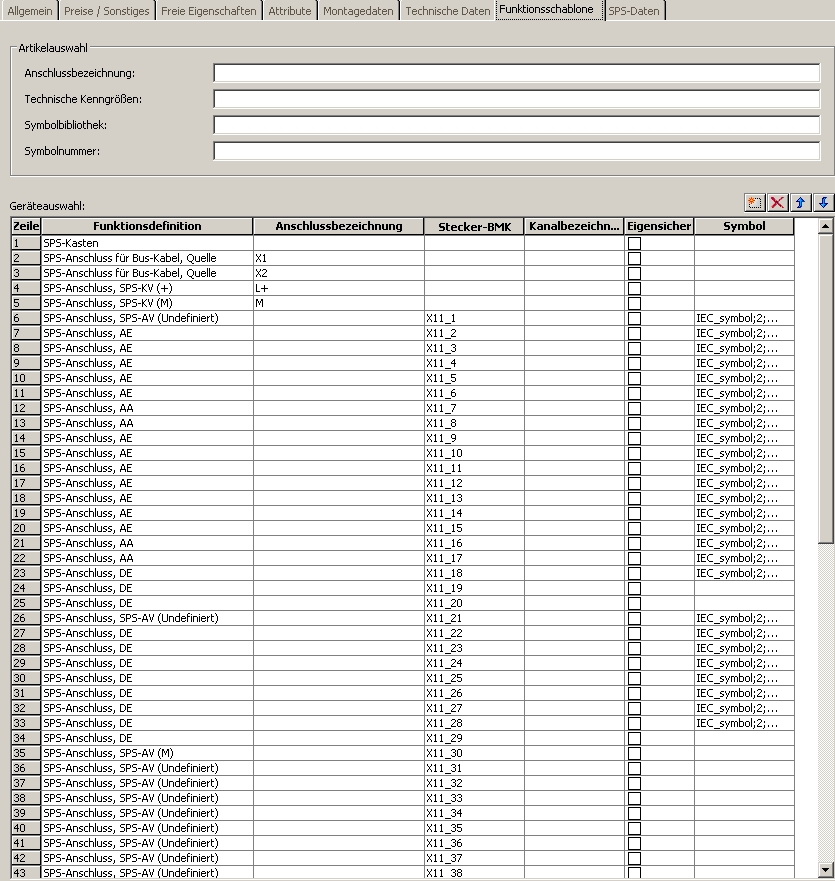Click the X2 connection cell

point(339,274)
